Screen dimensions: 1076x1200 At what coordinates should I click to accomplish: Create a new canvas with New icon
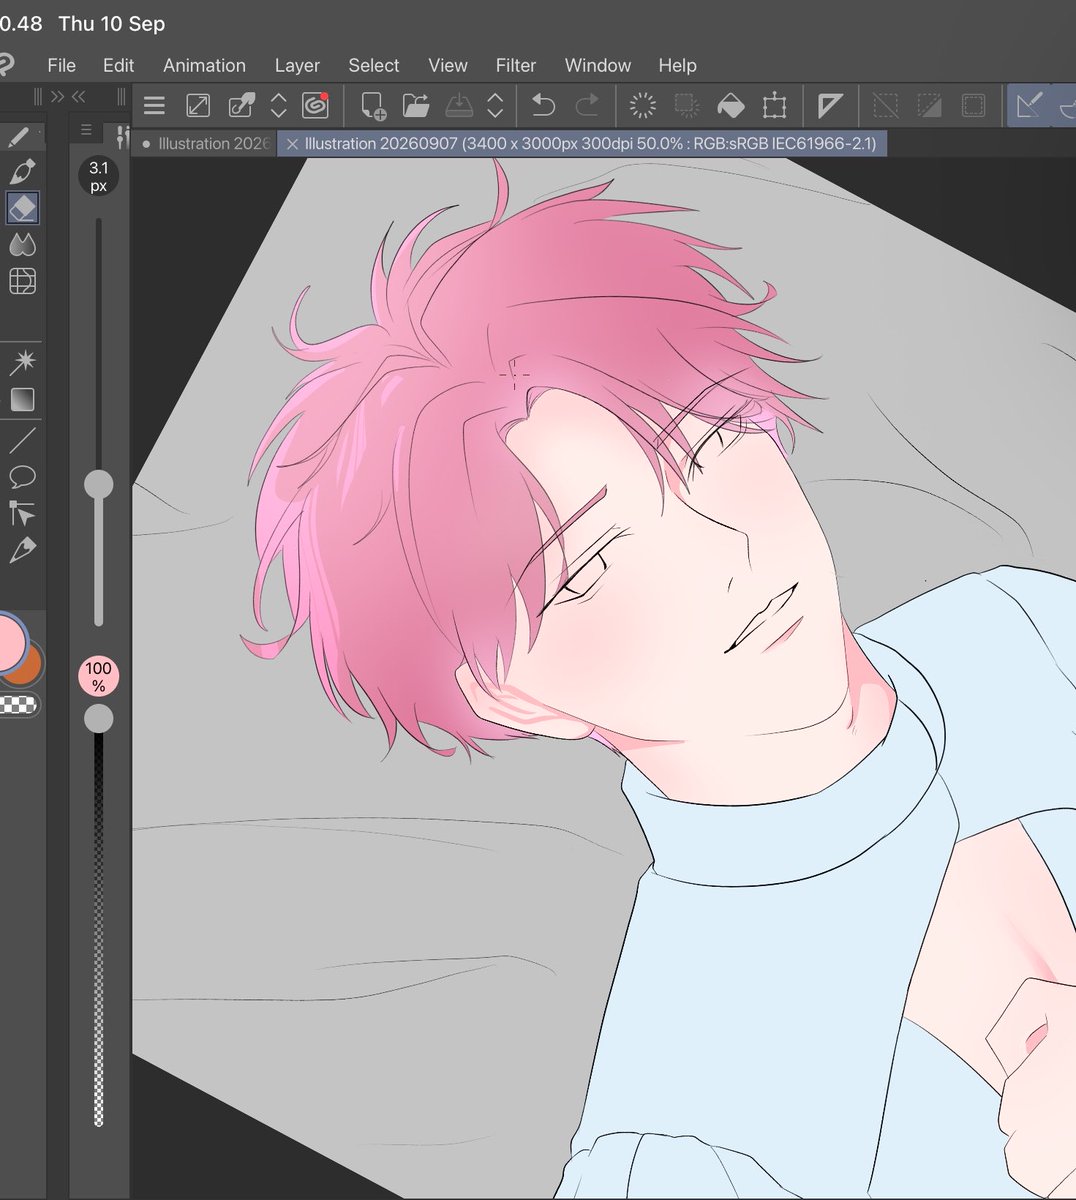tap(373, 106)
